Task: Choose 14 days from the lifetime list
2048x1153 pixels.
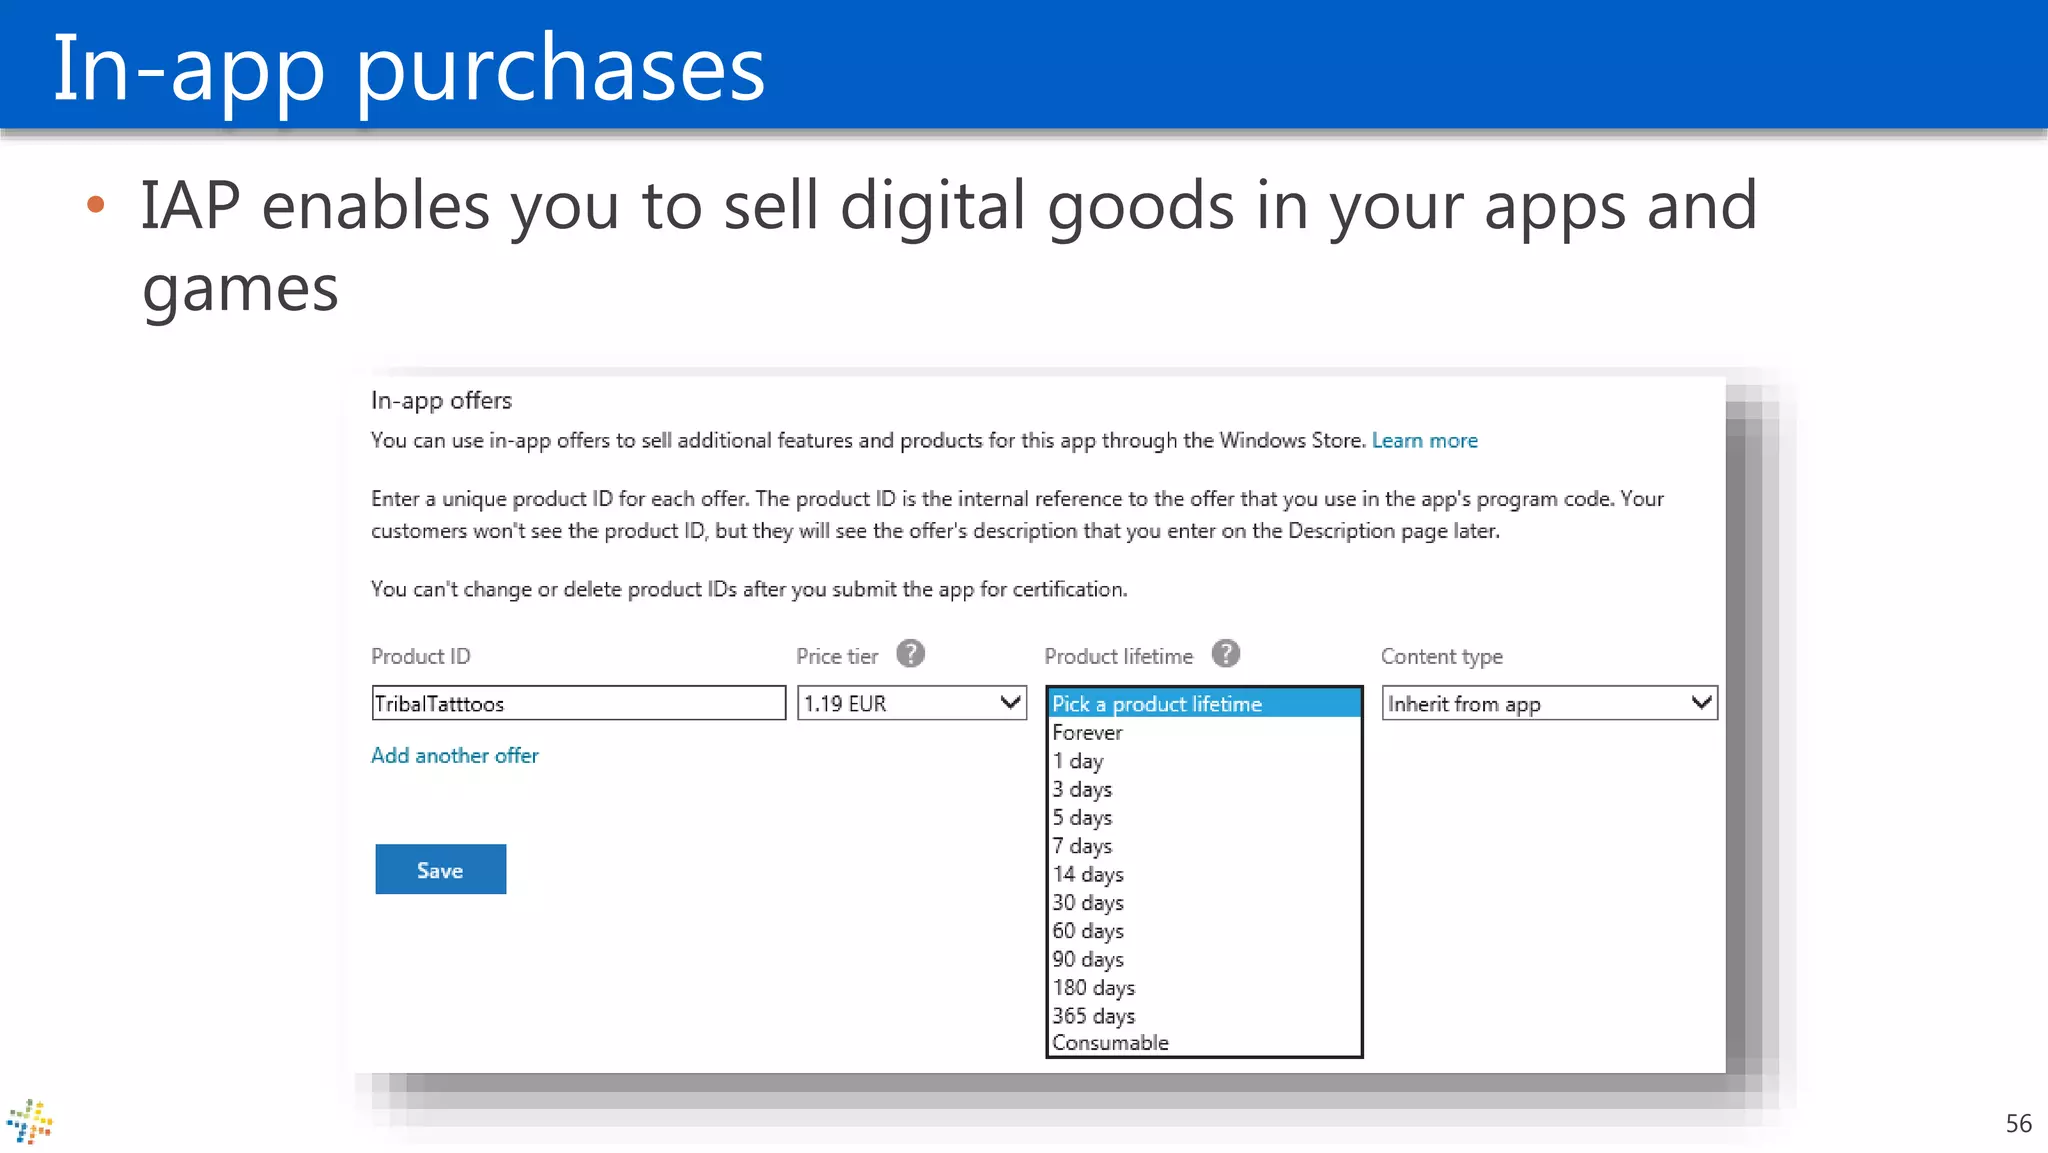Action: [1204, 874]
